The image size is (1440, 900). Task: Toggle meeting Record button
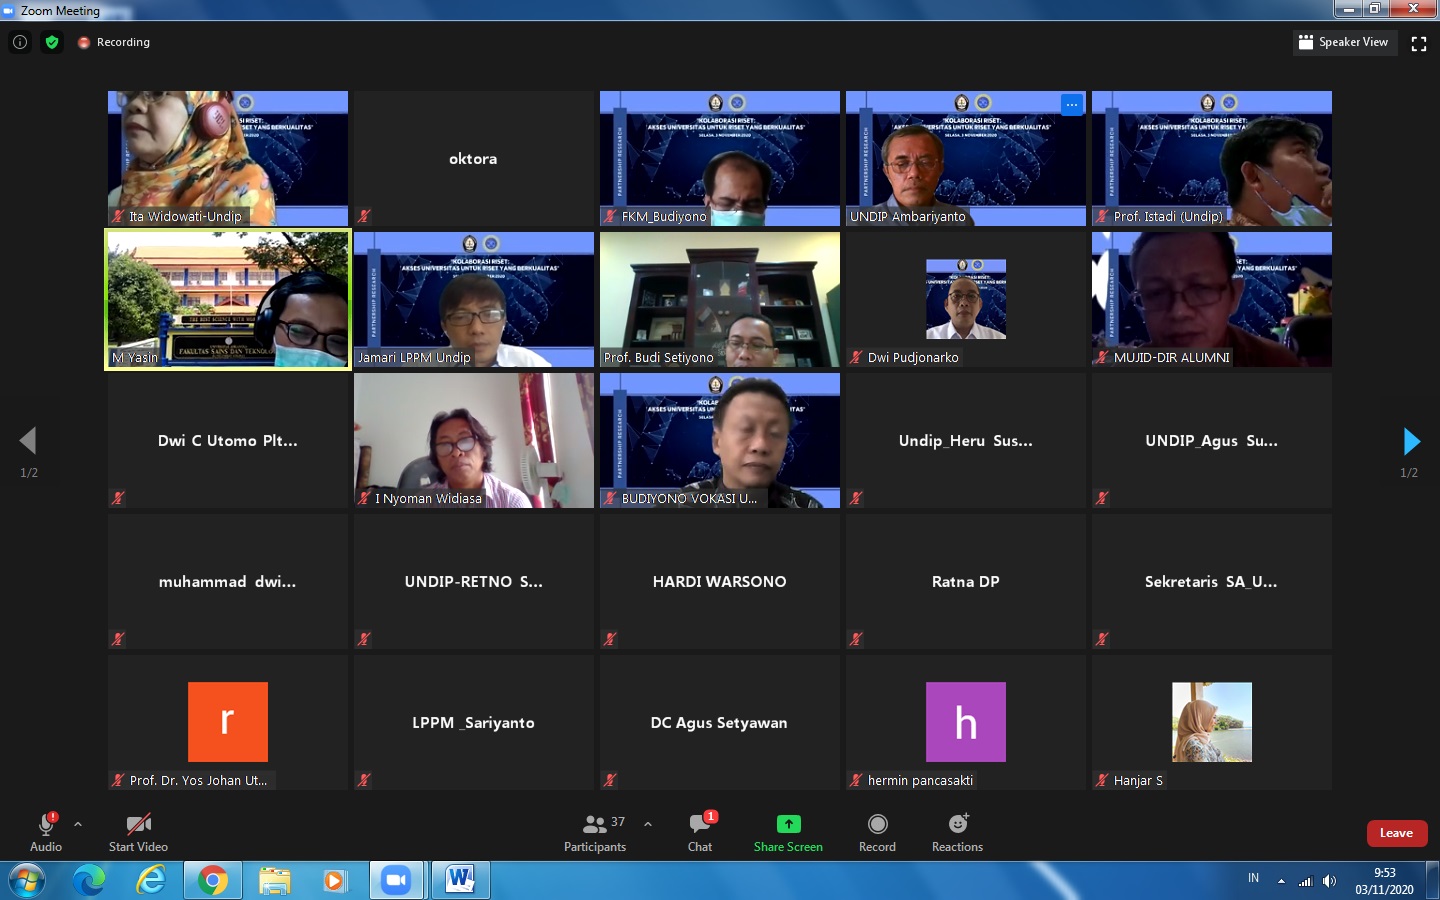tap(877, 831)
